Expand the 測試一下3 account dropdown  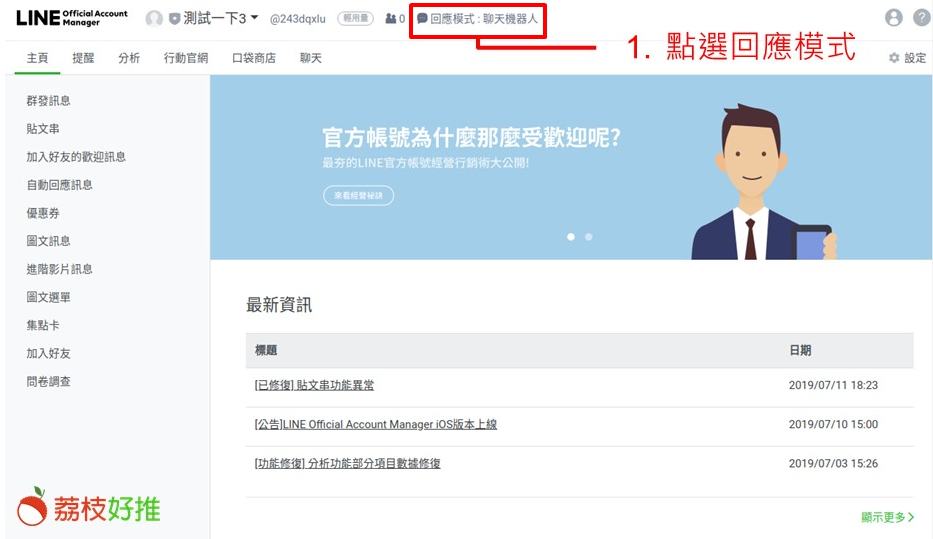[254, 18]
